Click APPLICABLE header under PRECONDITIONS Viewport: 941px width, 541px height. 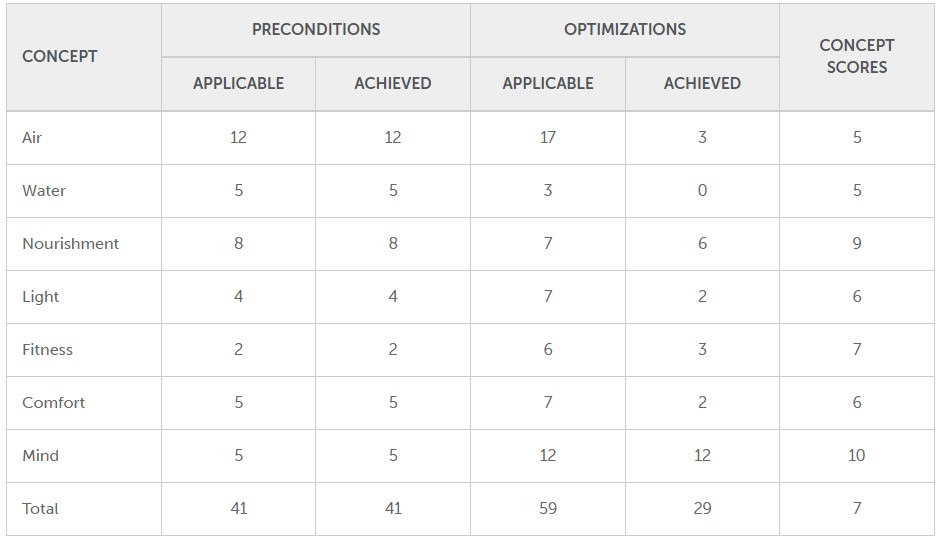click(x=238, y=84)
